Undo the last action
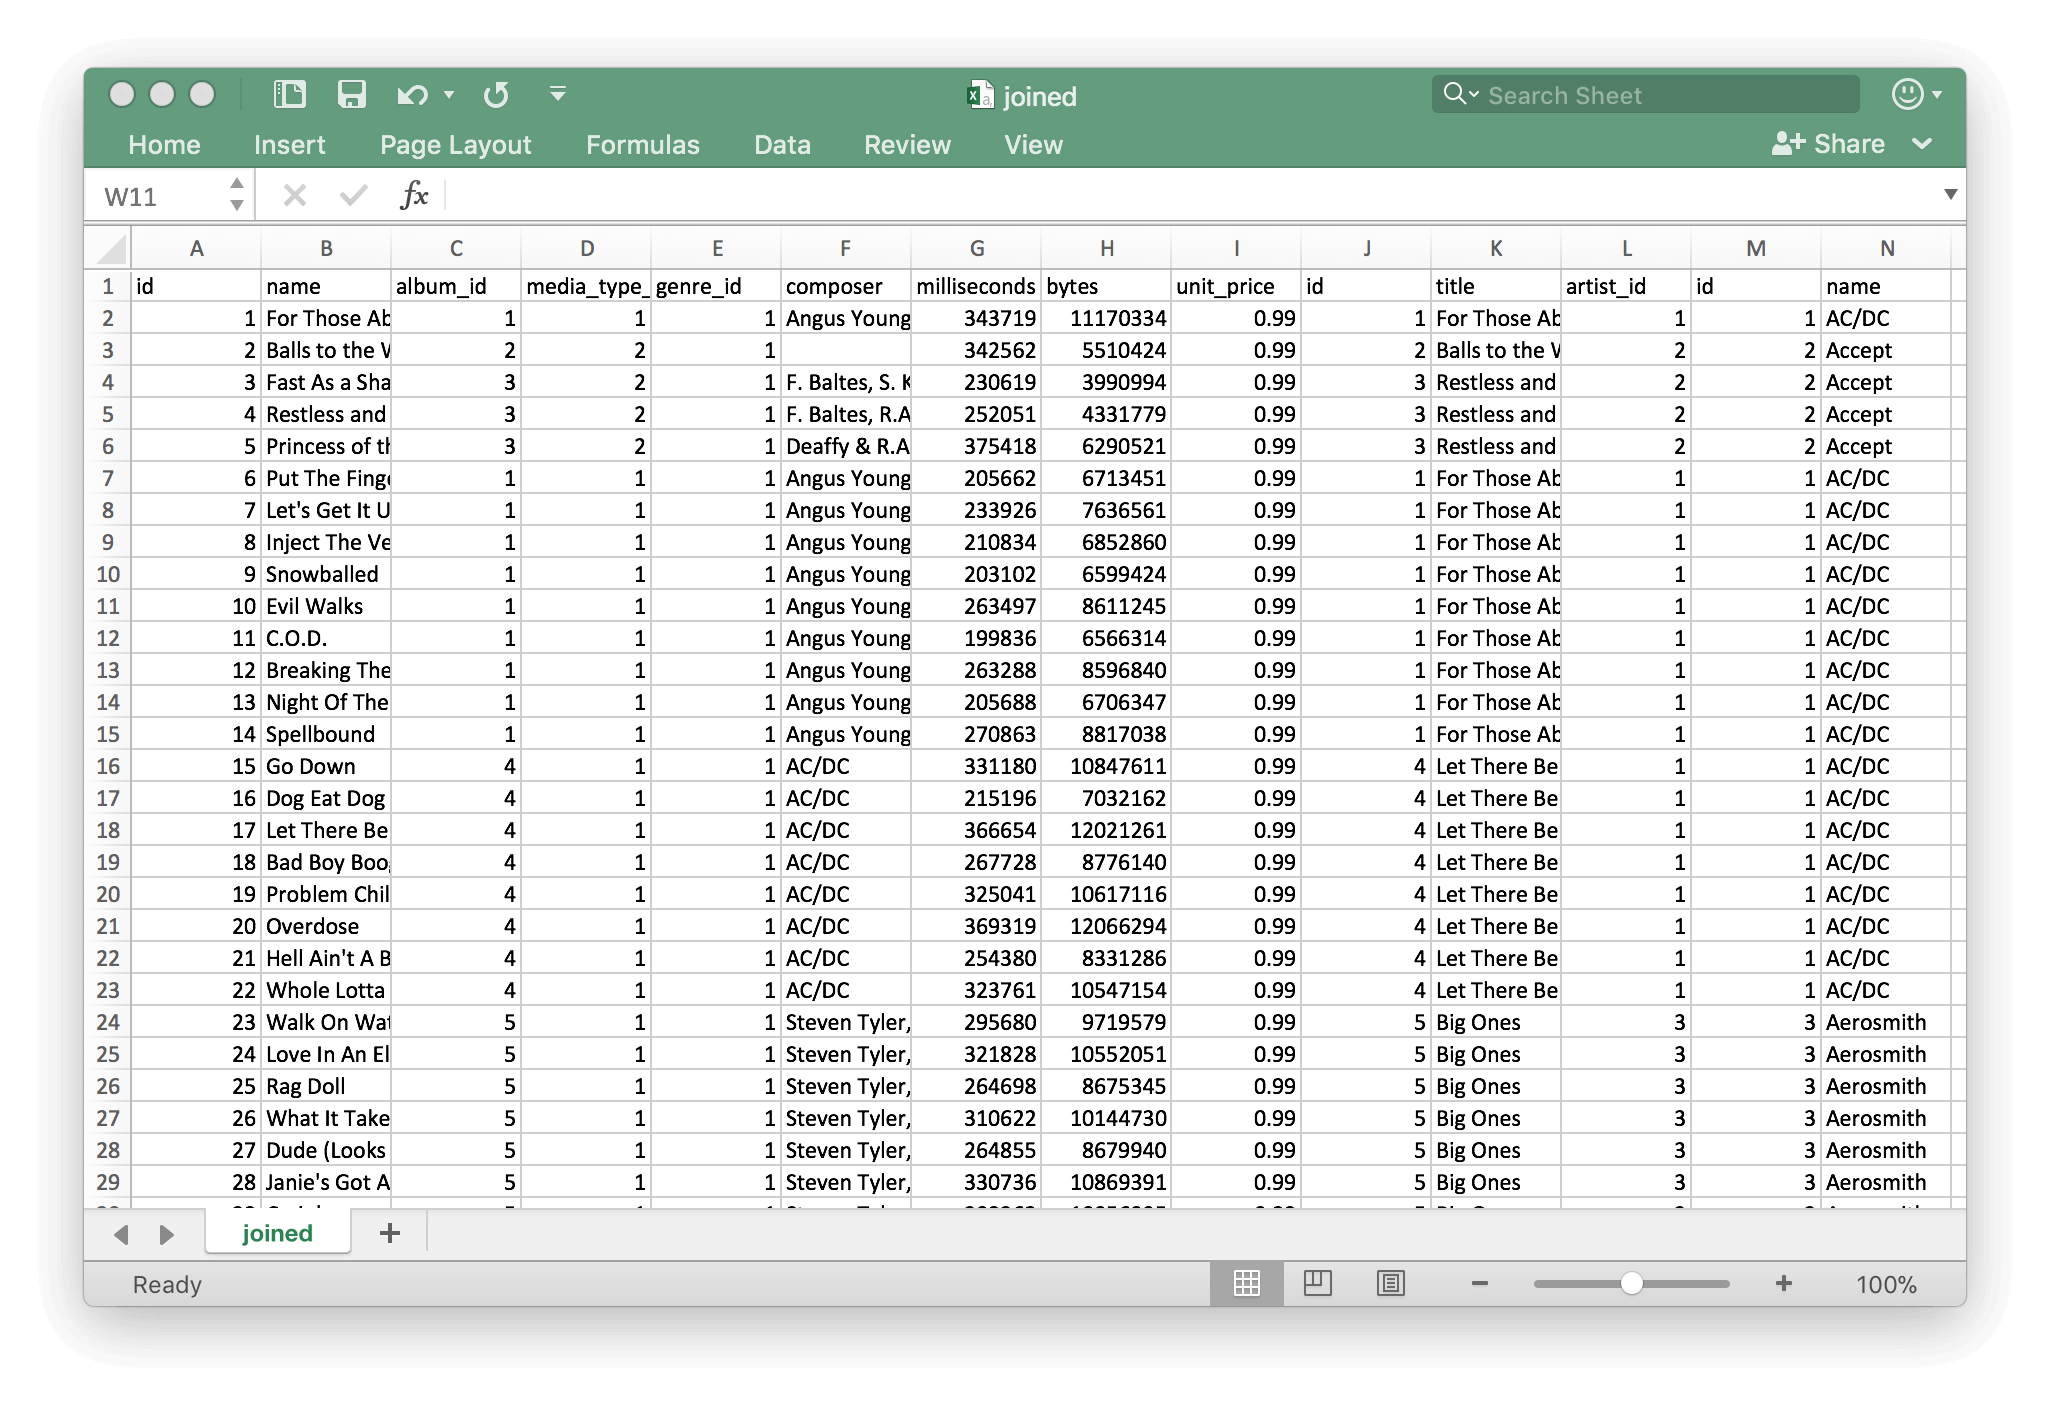2050x1406 pixels. point(410,94)
